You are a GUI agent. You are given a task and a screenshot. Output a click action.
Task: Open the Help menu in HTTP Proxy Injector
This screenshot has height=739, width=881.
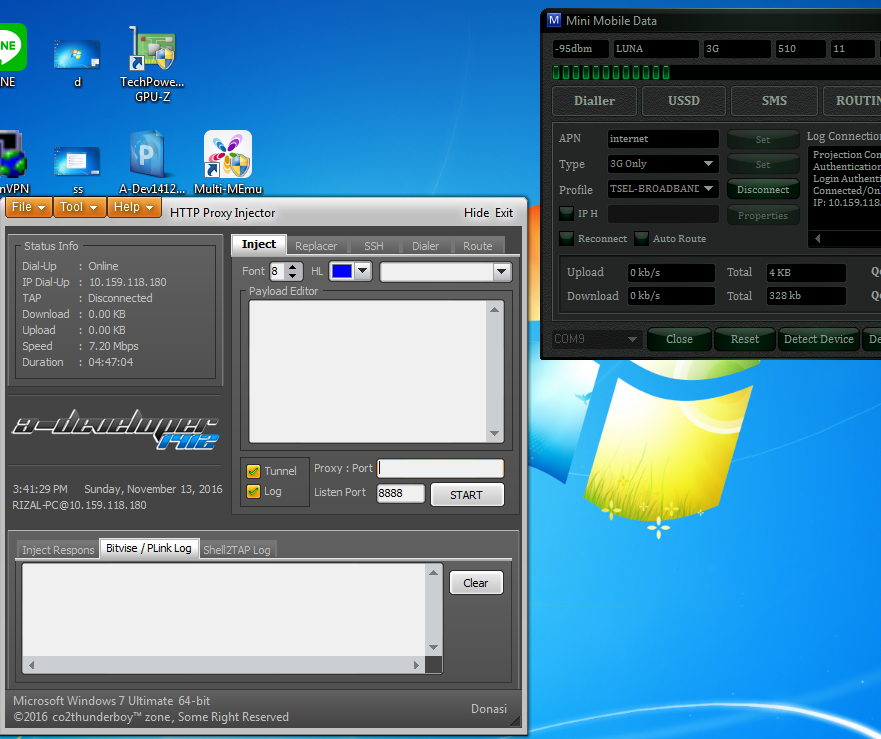pyautogui.click(x=133, y=207)
